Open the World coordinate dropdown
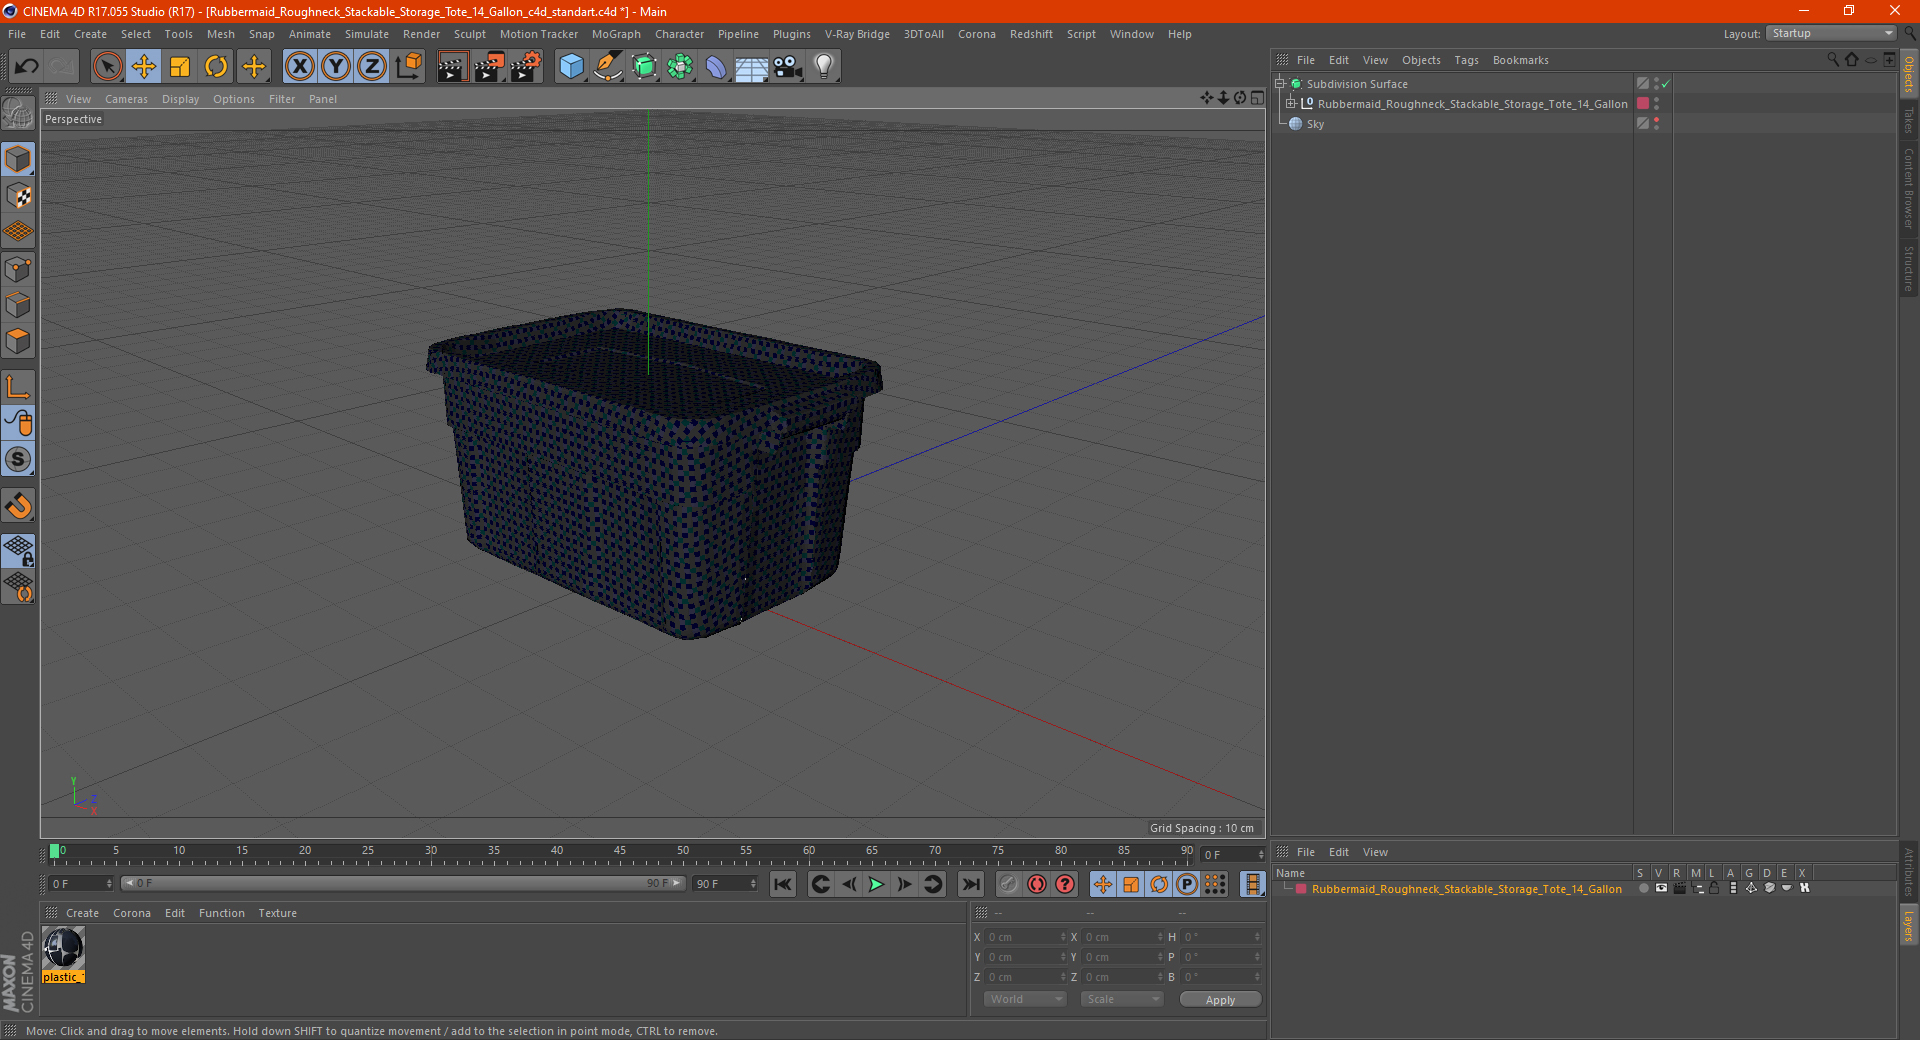Viewport: 1920px width, 1040px height. 1025,999
